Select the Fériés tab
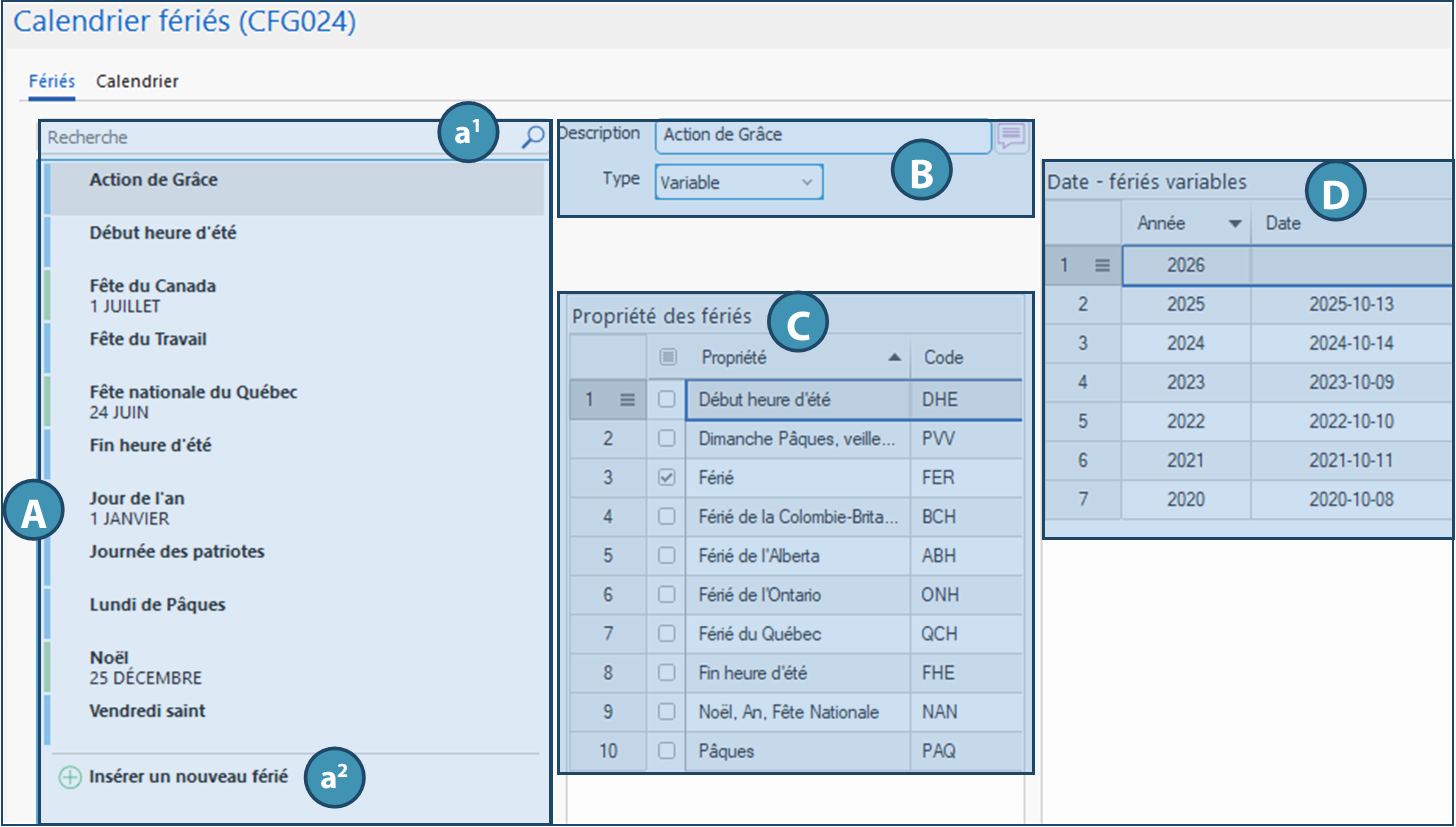Screen dimensions: 1456x827 (52, 81)
